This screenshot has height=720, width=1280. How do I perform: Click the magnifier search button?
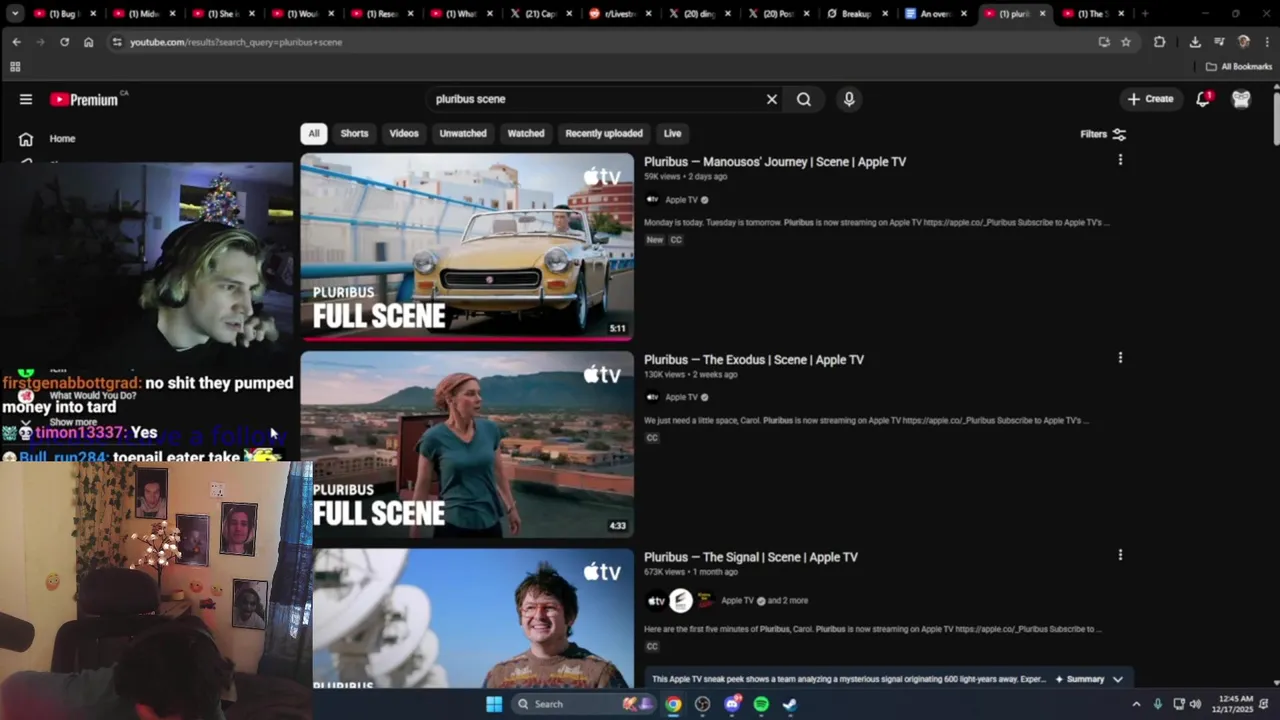(x=804, y=99)
